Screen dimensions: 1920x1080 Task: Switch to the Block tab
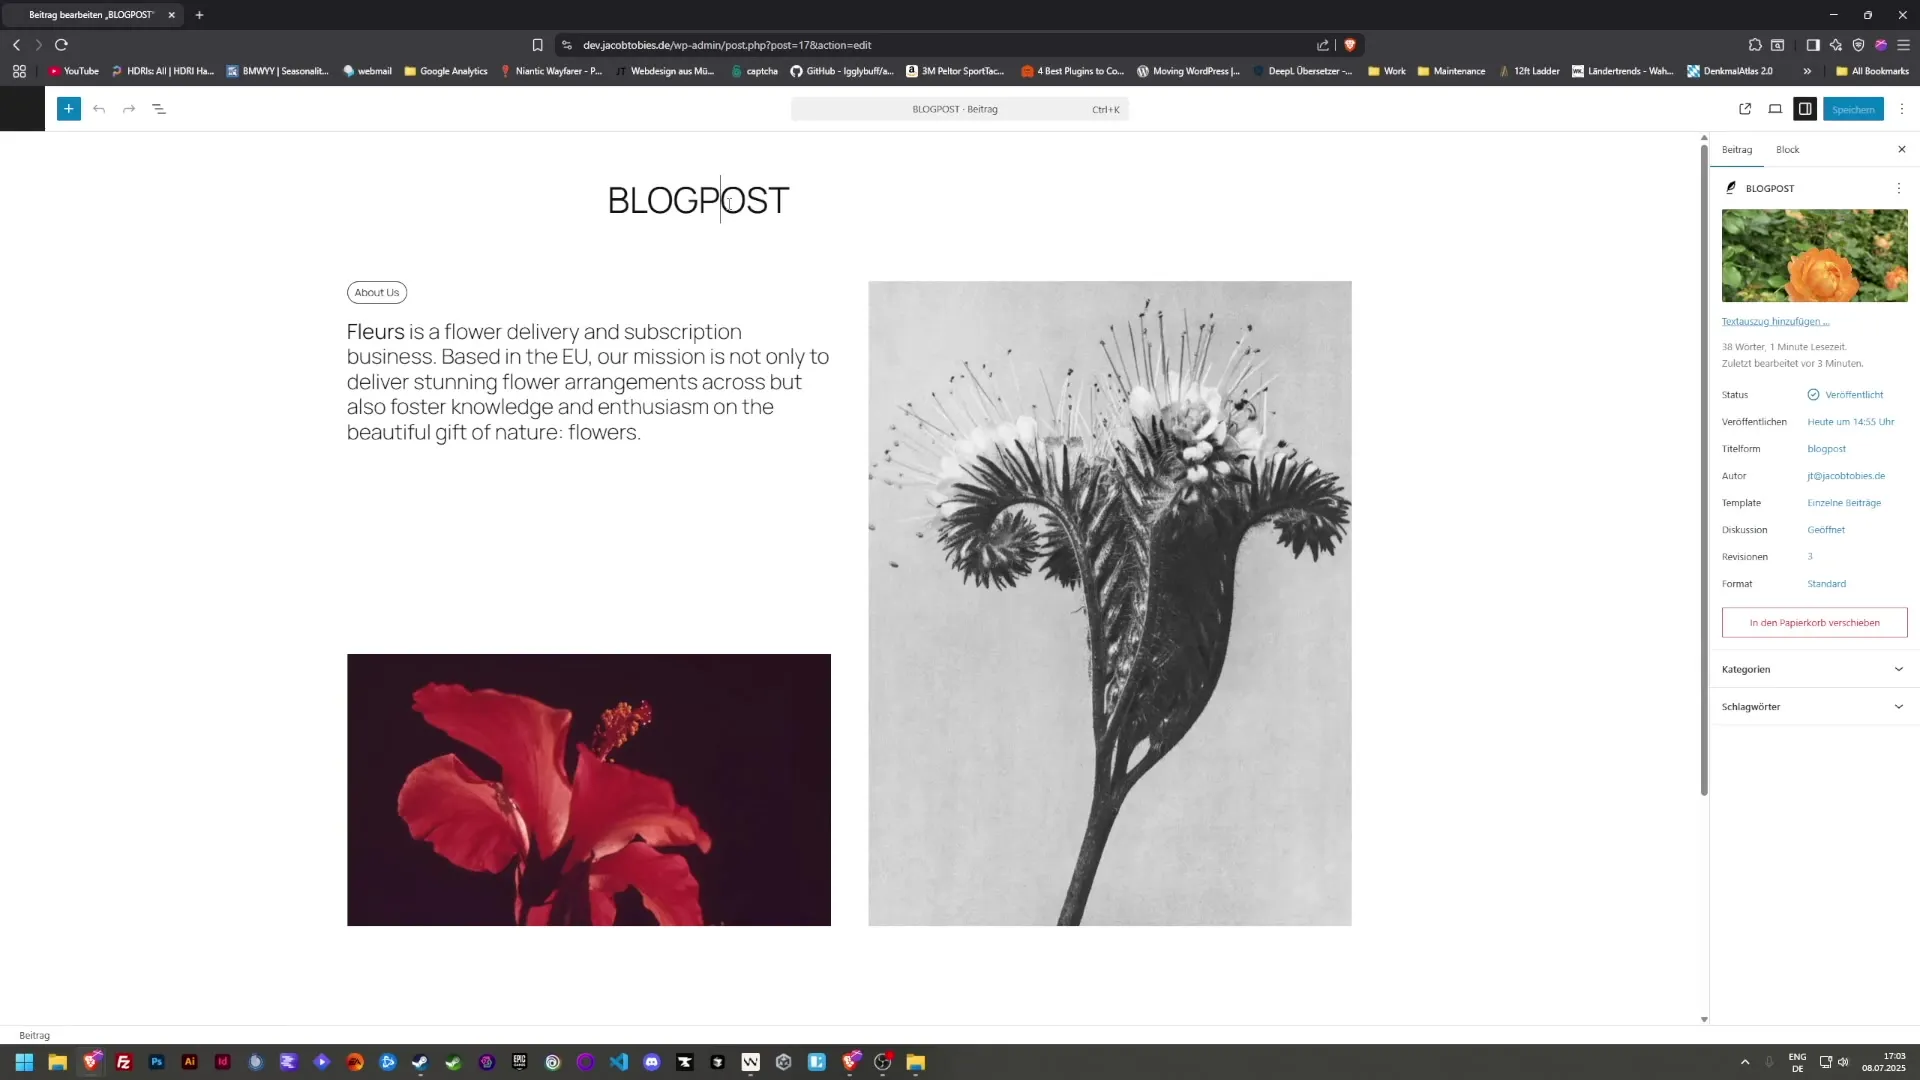[1787, 150]
